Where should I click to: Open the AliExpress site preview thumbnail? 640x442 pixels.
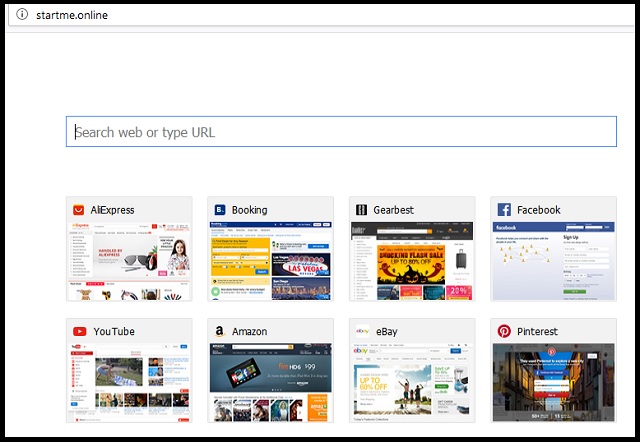[x=129, y=261]
